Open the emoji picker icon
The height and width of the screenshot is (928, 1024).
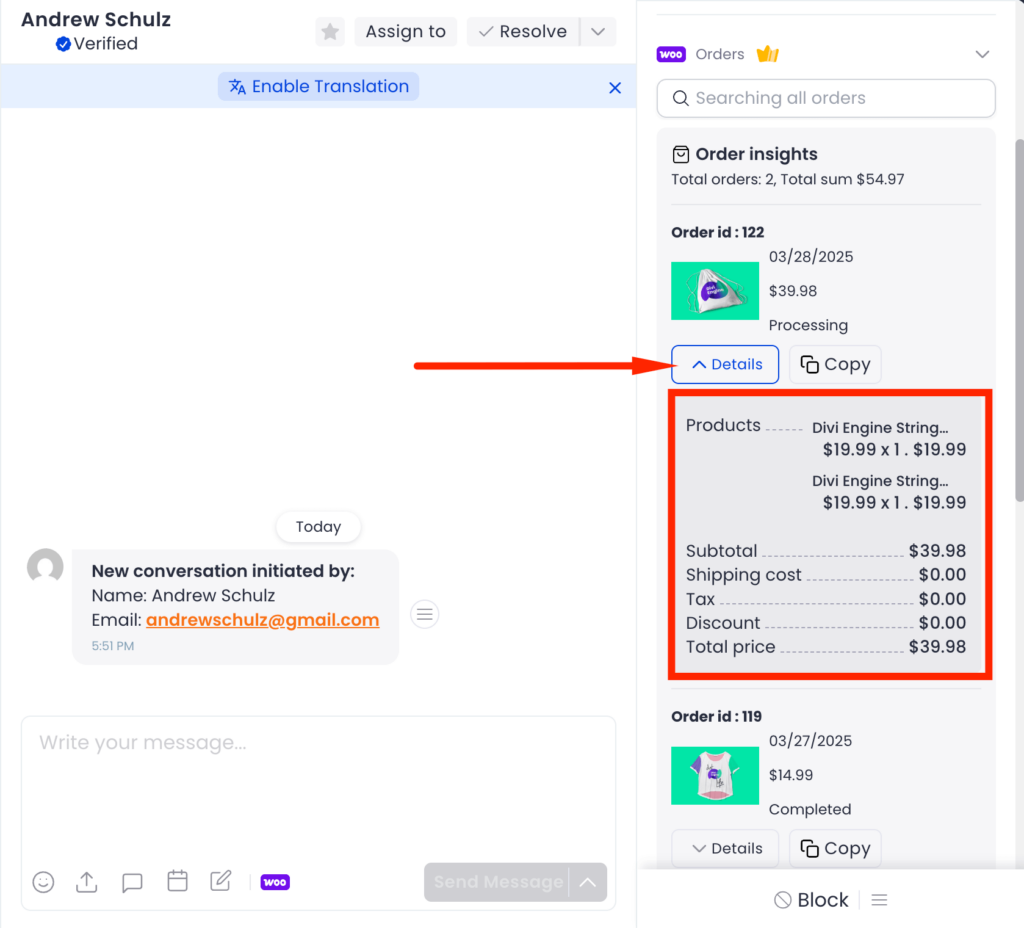coord(43,882)
